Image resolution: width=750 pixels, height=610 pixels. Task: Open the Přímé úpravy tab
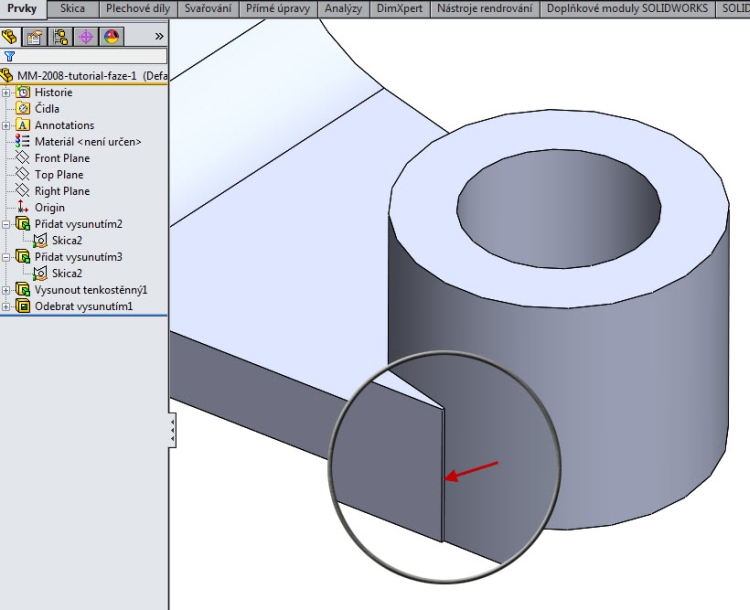coord(278,9)
